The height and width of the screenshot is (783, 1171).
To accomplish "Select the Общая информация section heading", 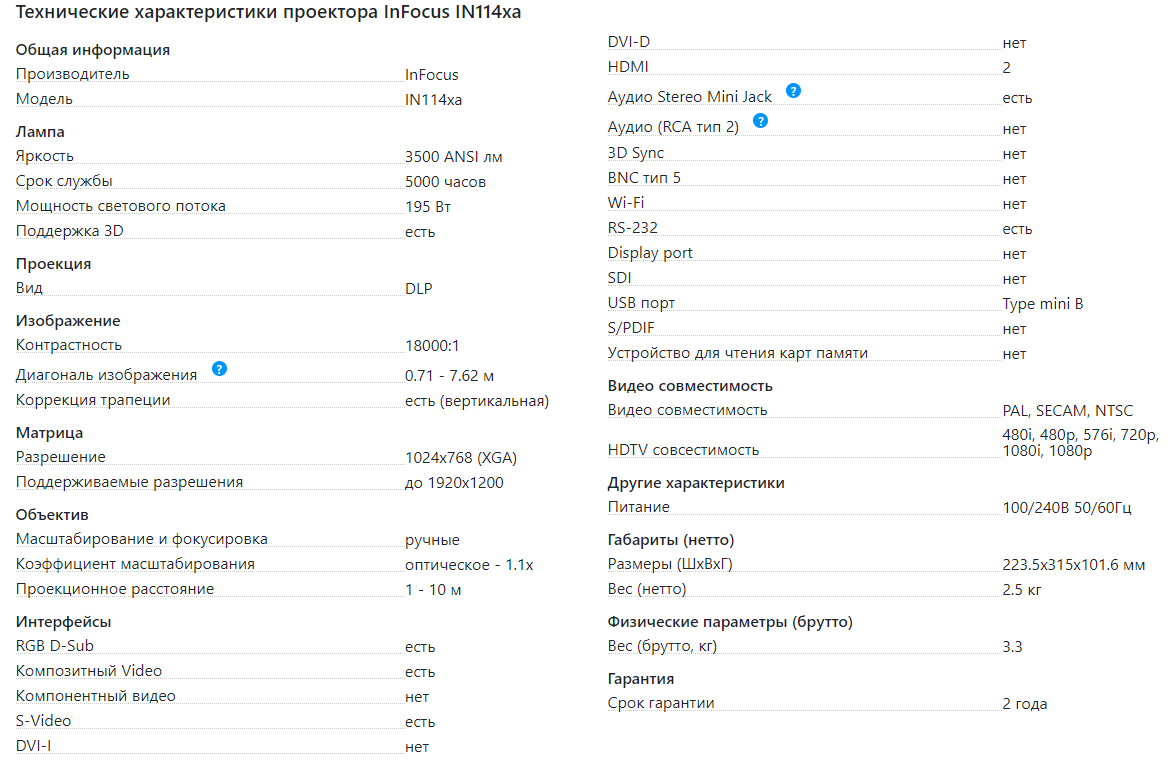I will [93, 50].
